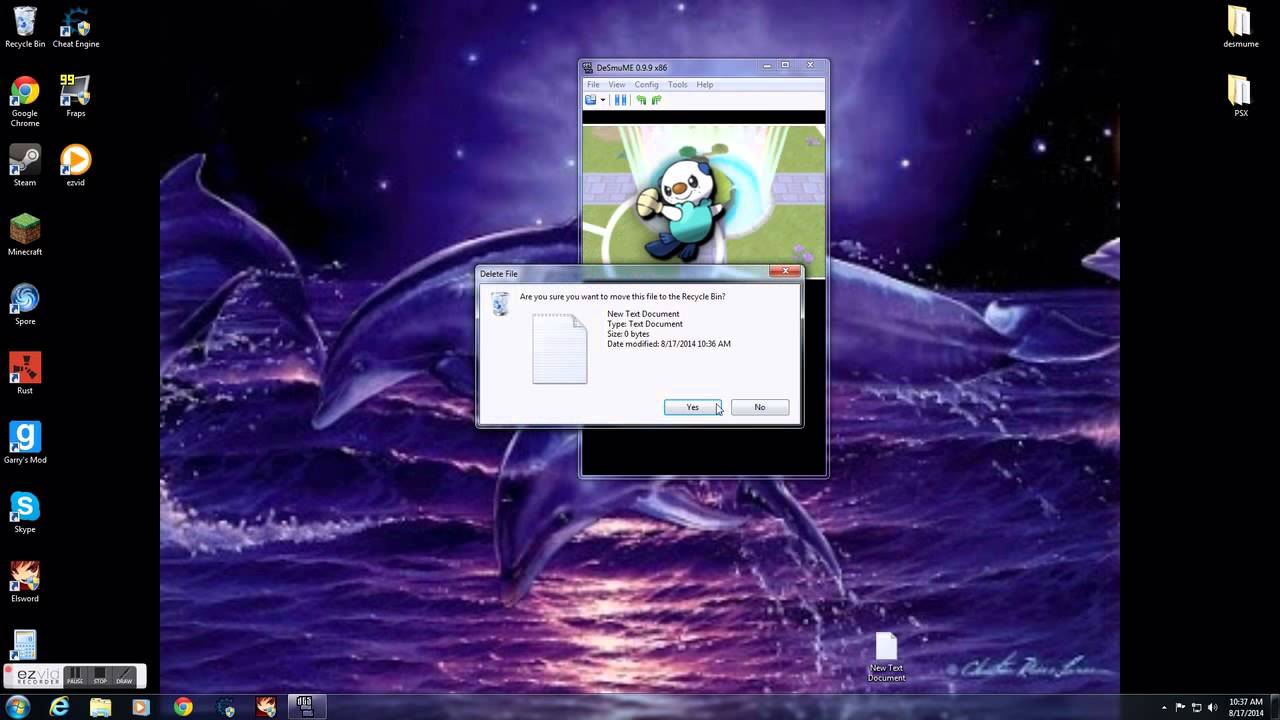1280x720 pixels.
Task: Select the Elsword desktop icon
Action: pyautogui.click(x=25, y=581)
